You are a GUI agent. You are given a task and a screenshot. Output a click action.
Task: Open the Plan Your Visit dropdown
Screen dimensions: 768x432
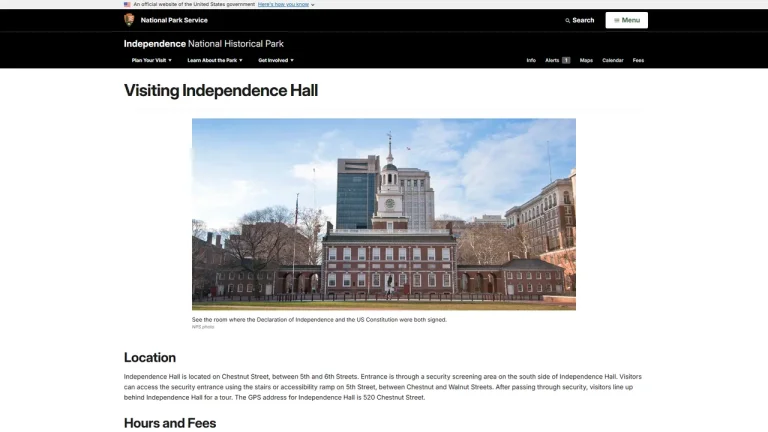coord(151,60)
